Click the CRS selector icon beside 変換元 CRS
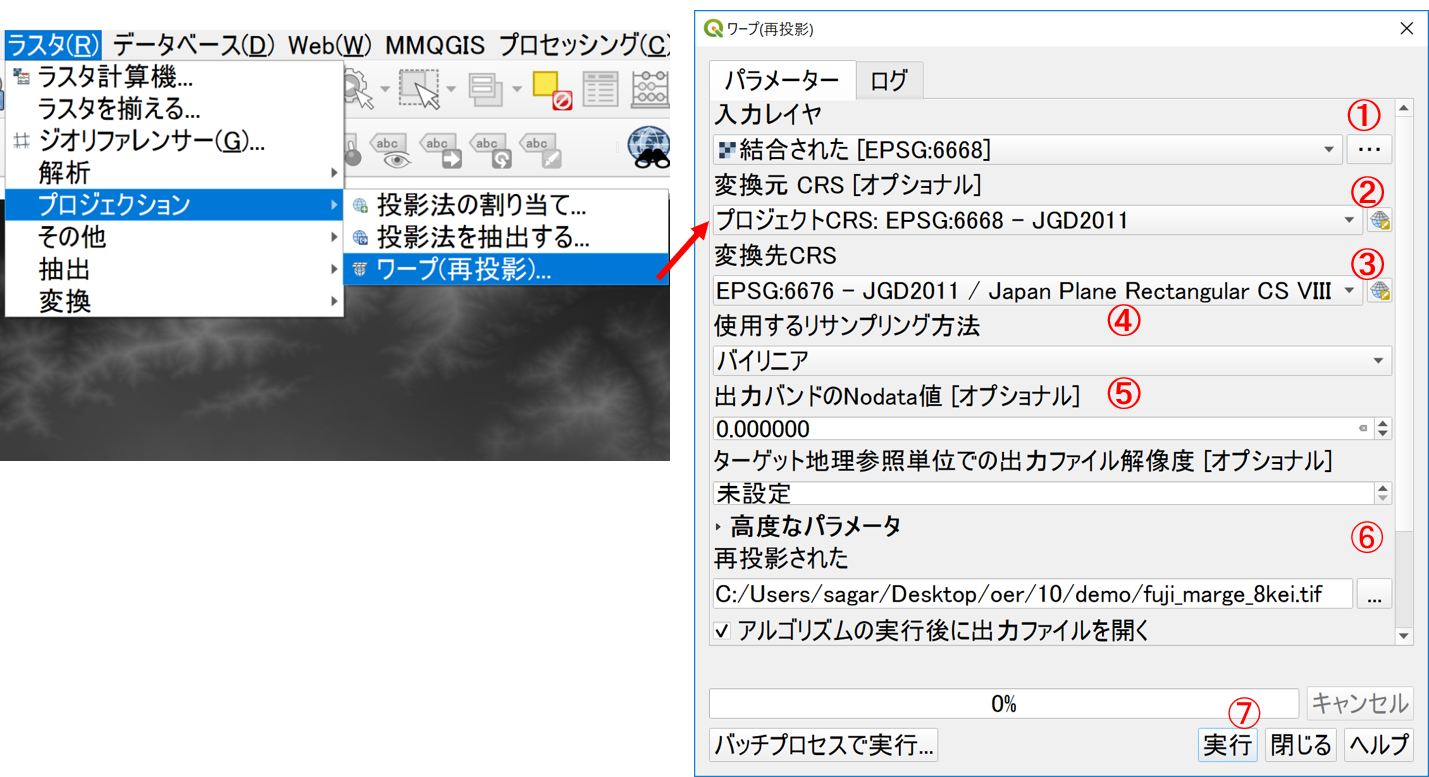Screen dimensions: 1429x777 point(1380,220)
